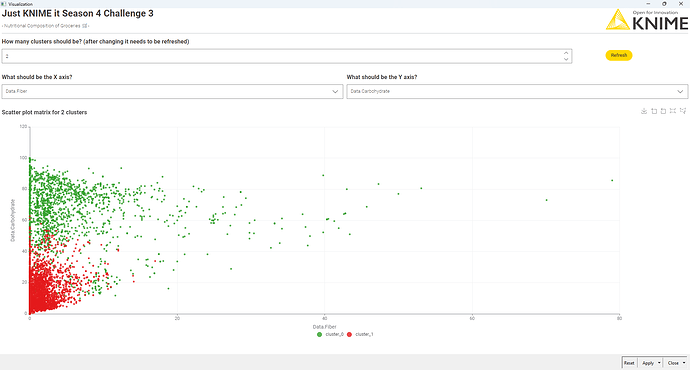Open the Y axis Data.Carbohydrate dropdown
The image size is (690, 370).
coord(517,92)
